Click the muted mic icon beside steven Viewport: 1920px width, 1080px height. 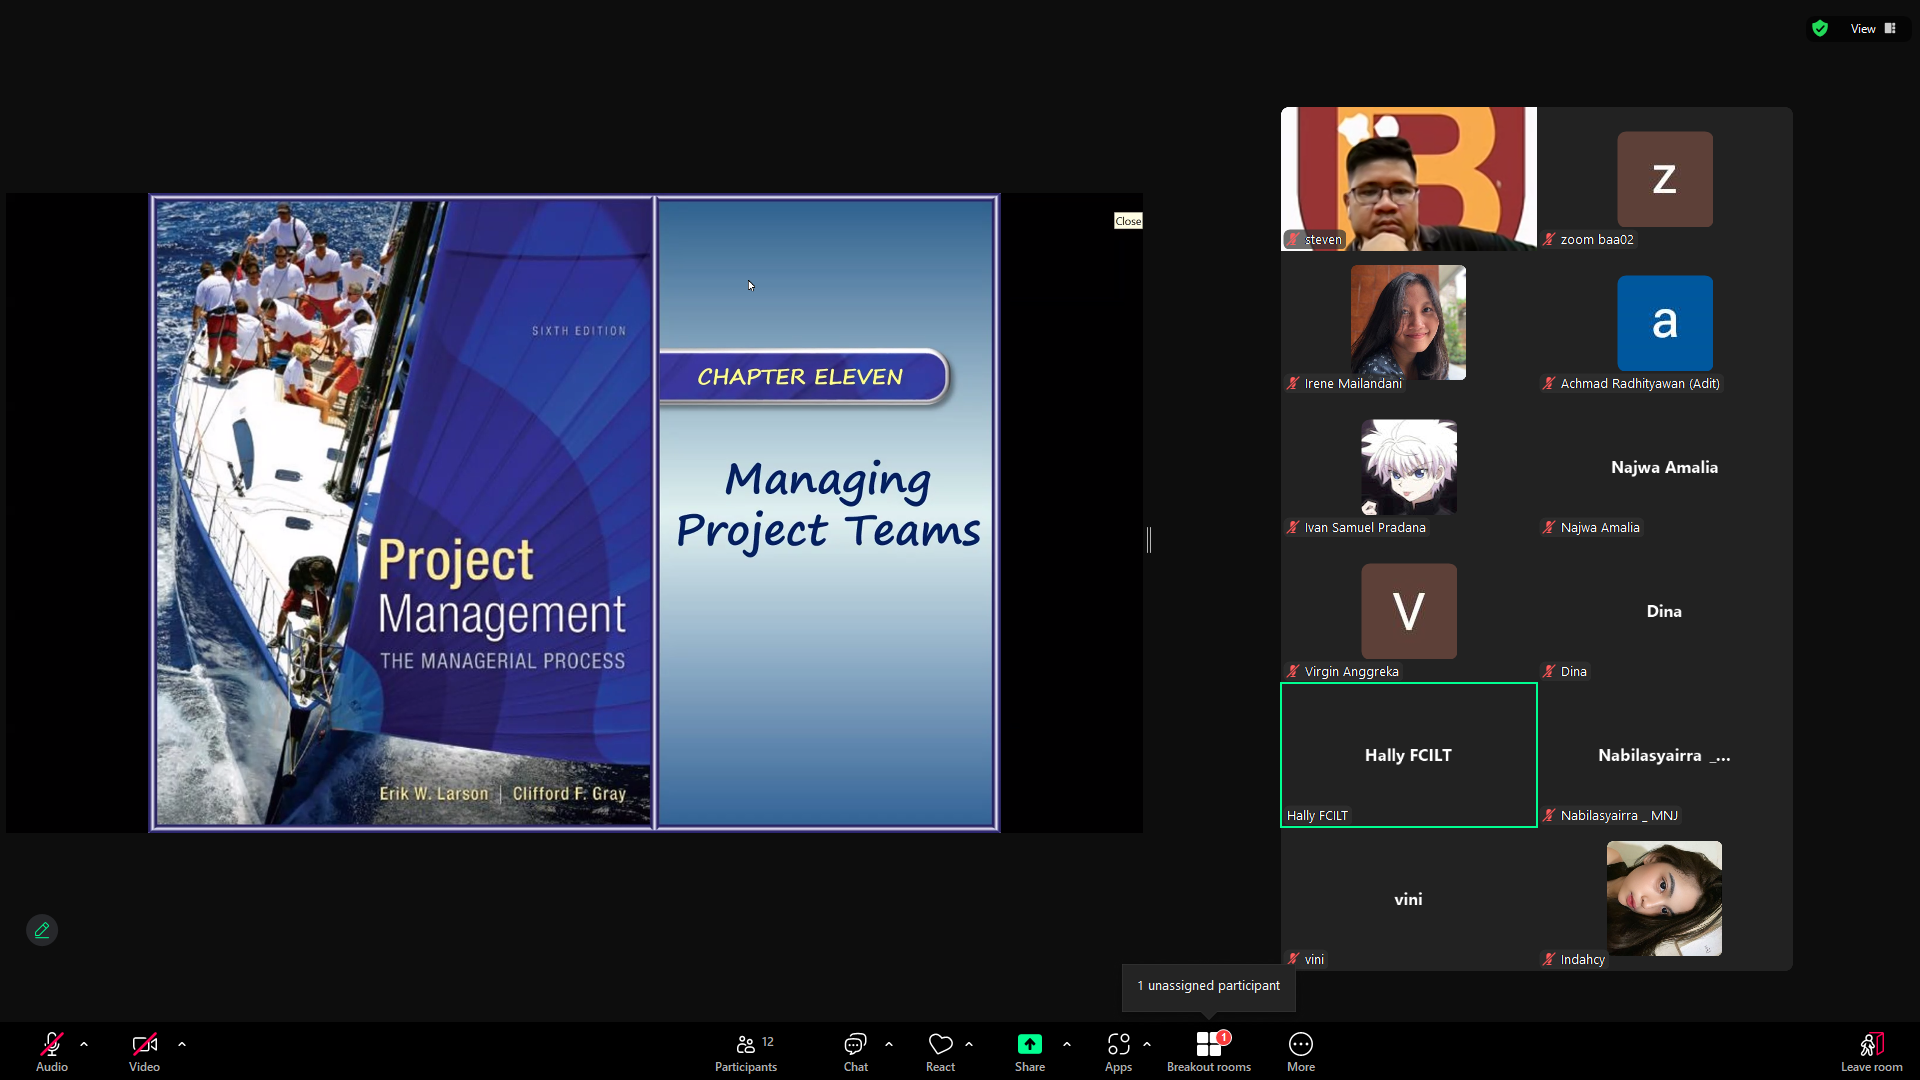pyautogui.click(x=1294, y=240)
